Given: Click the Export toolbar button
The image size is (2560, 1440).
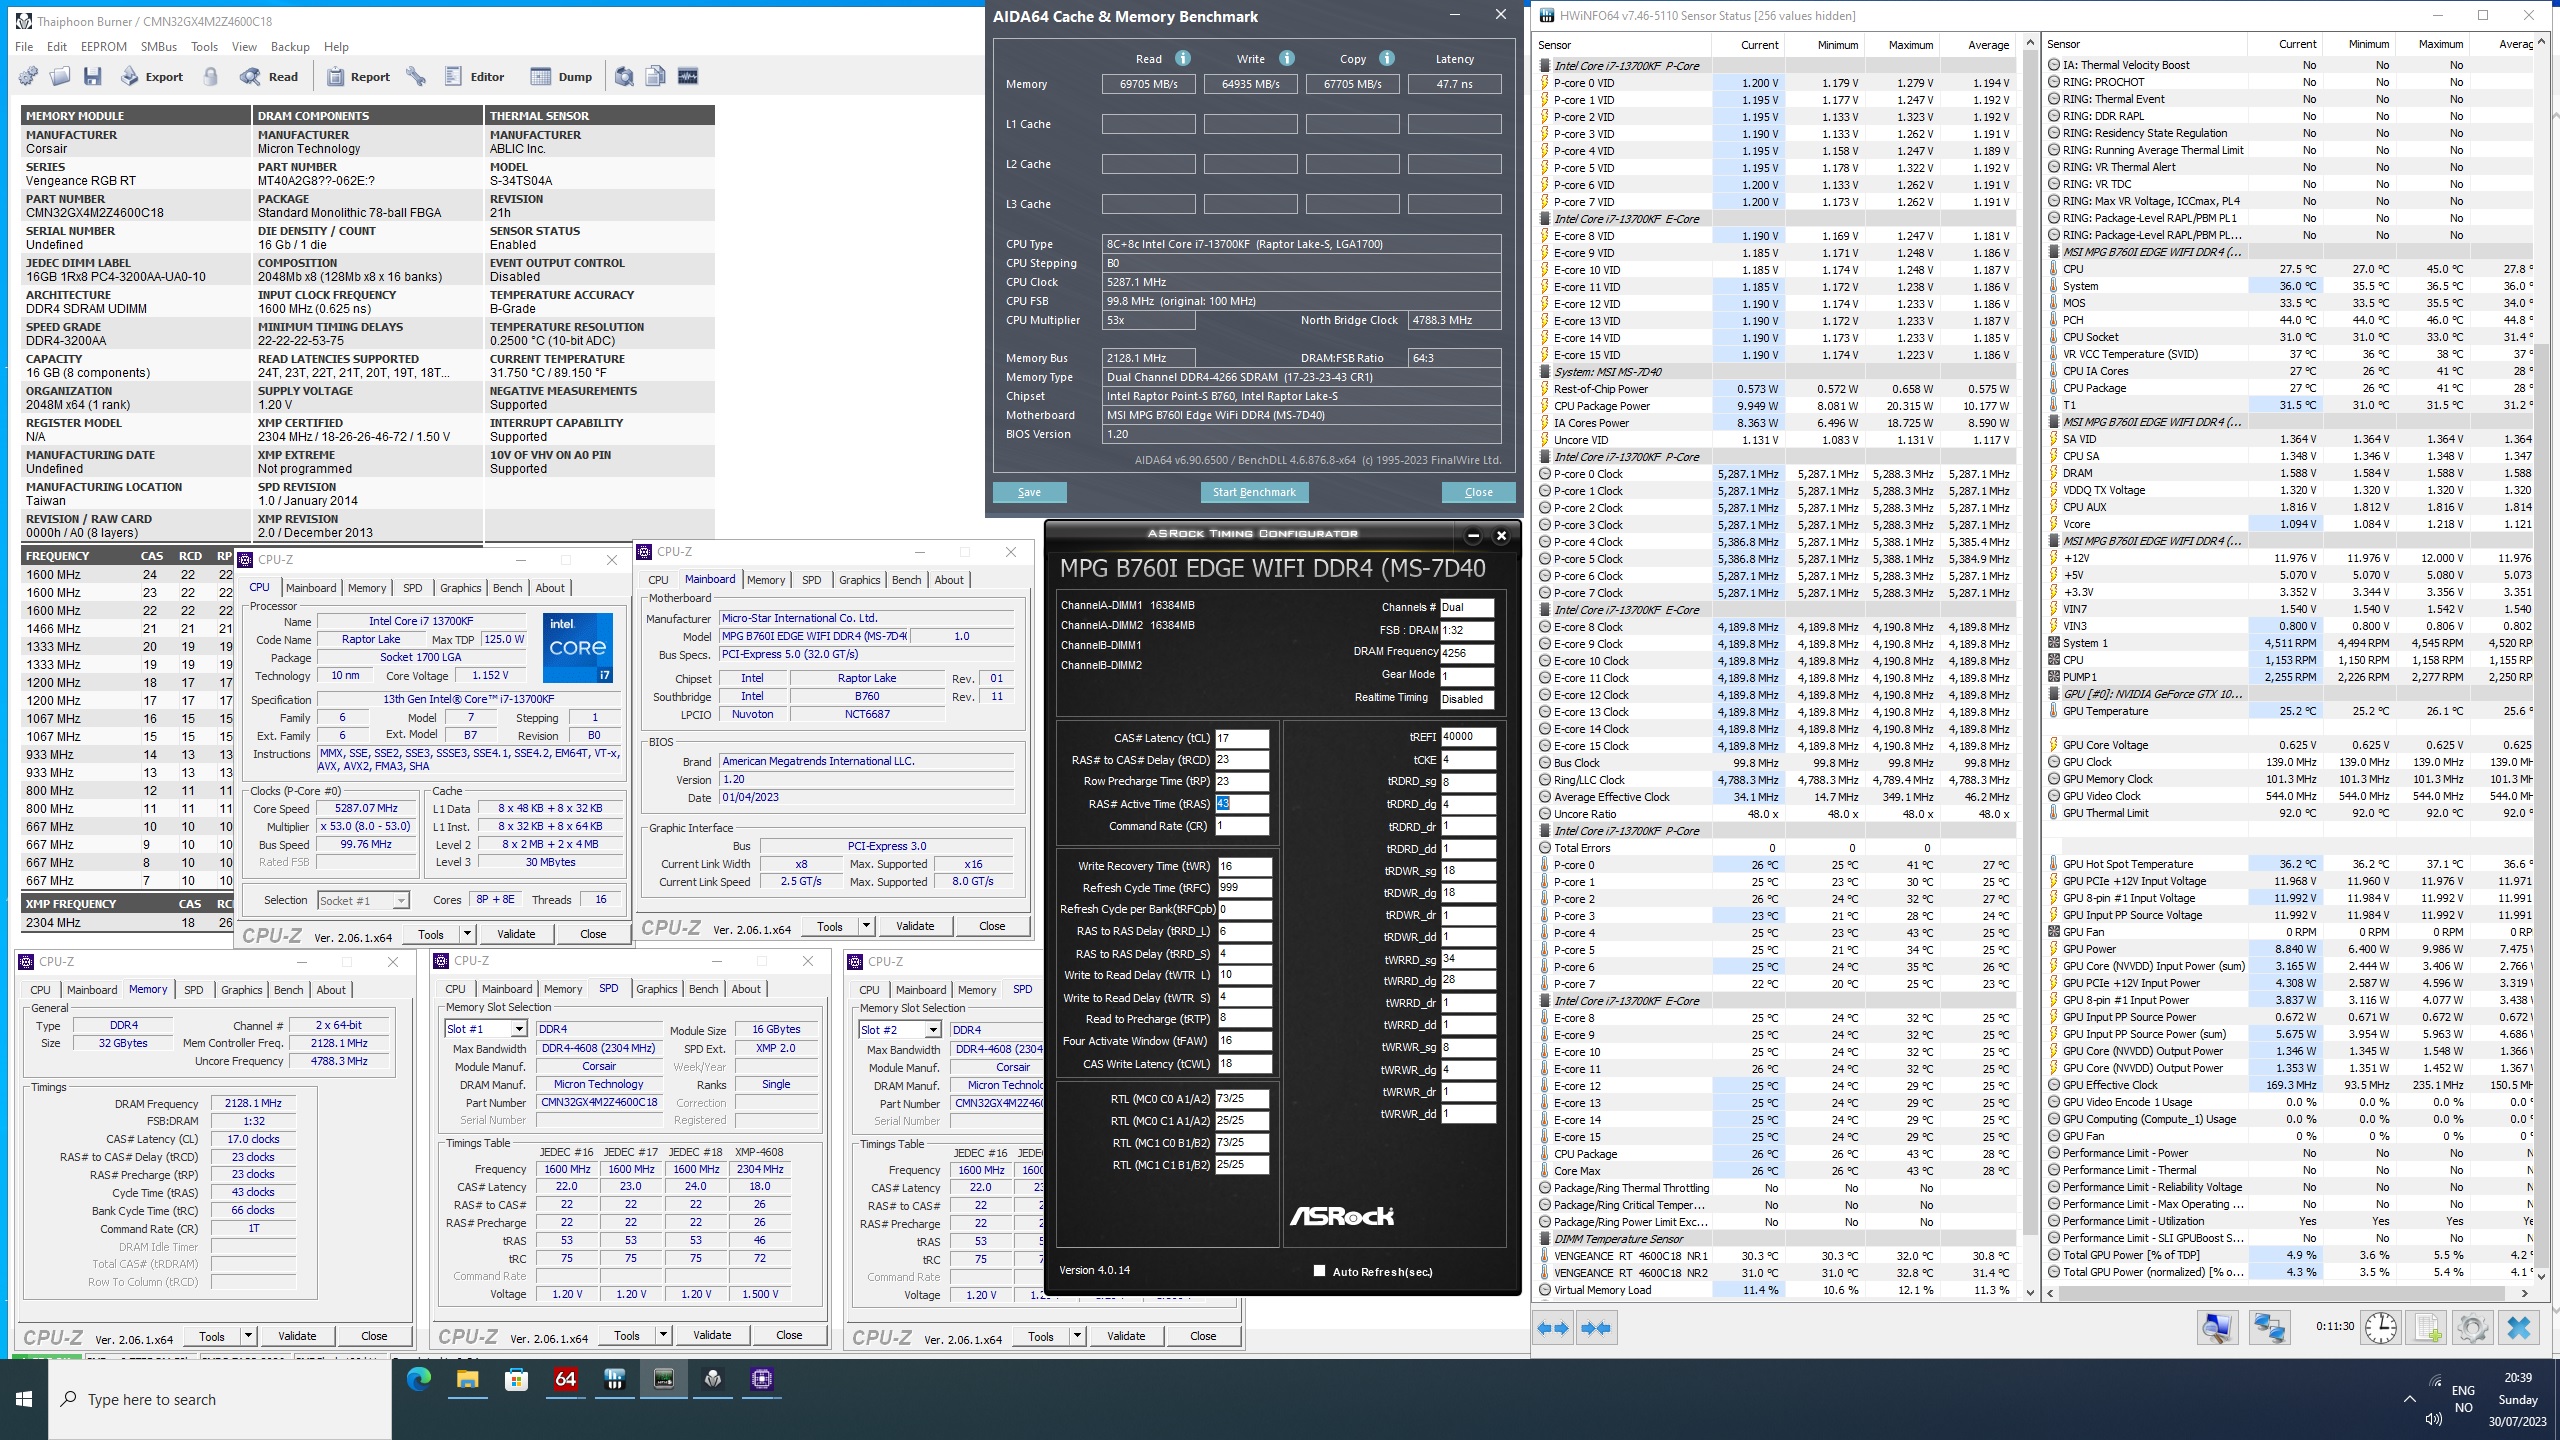Looking at the screenshot, I should [x=152, y=76].
